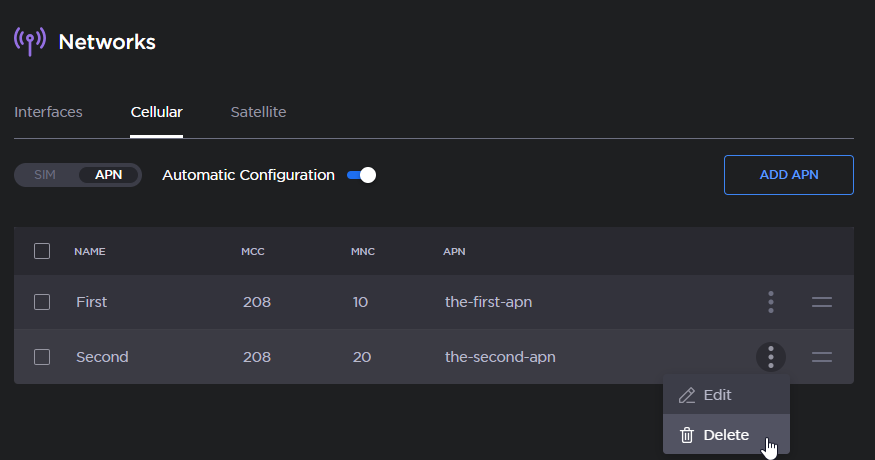Check the box for the First APN
This screenshot has width=875, height=460.
coord(42,302)
